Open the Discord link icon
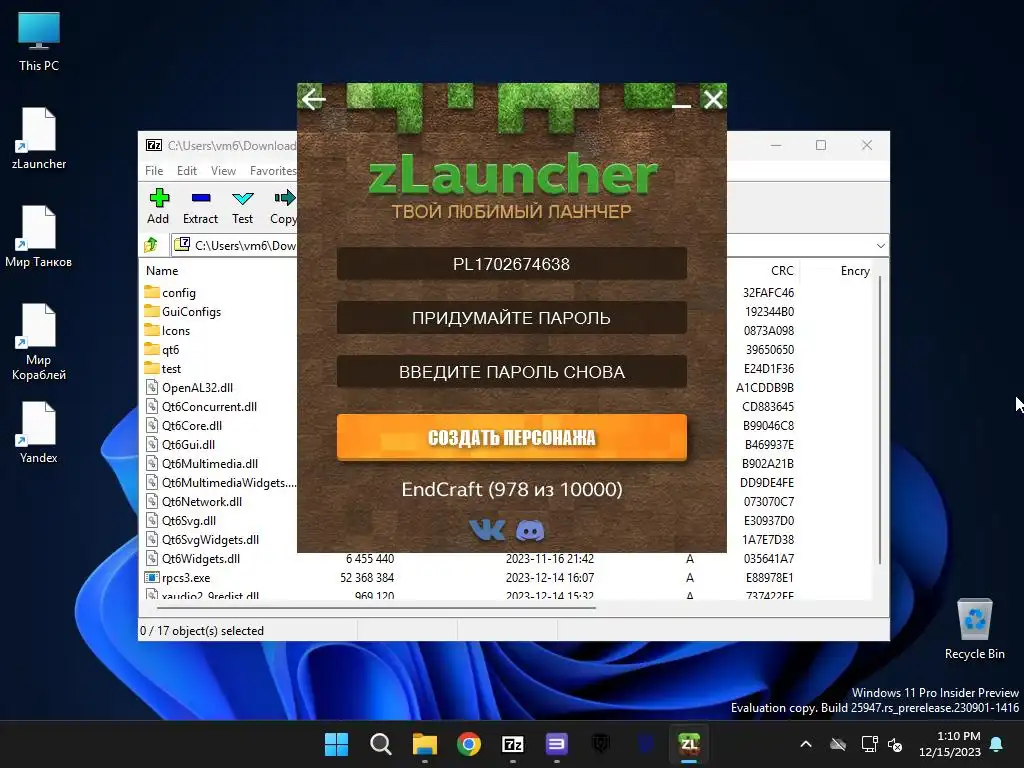Image resolution: width=1024 pixels, height=768 pixels. pos(530,530)
